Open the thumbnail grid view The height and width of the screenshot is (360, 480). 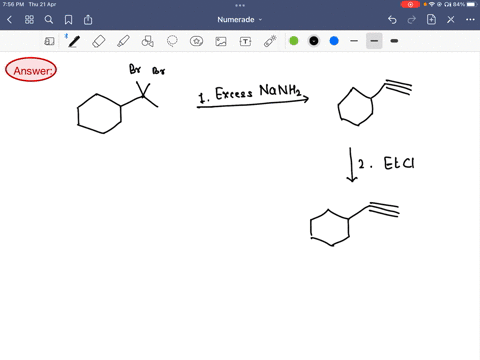pos(29,20)
